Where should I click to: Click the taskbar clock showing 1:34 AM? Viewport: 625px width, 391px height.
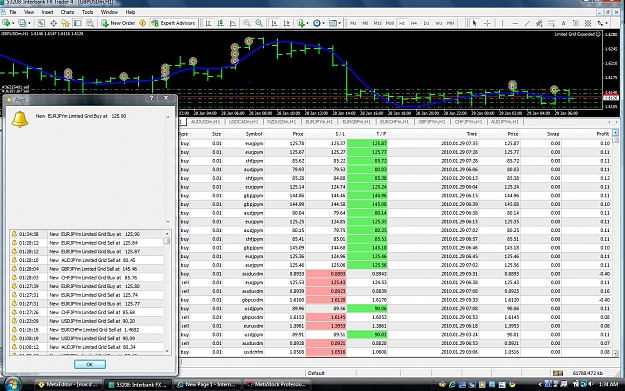[x=608, y=384]
